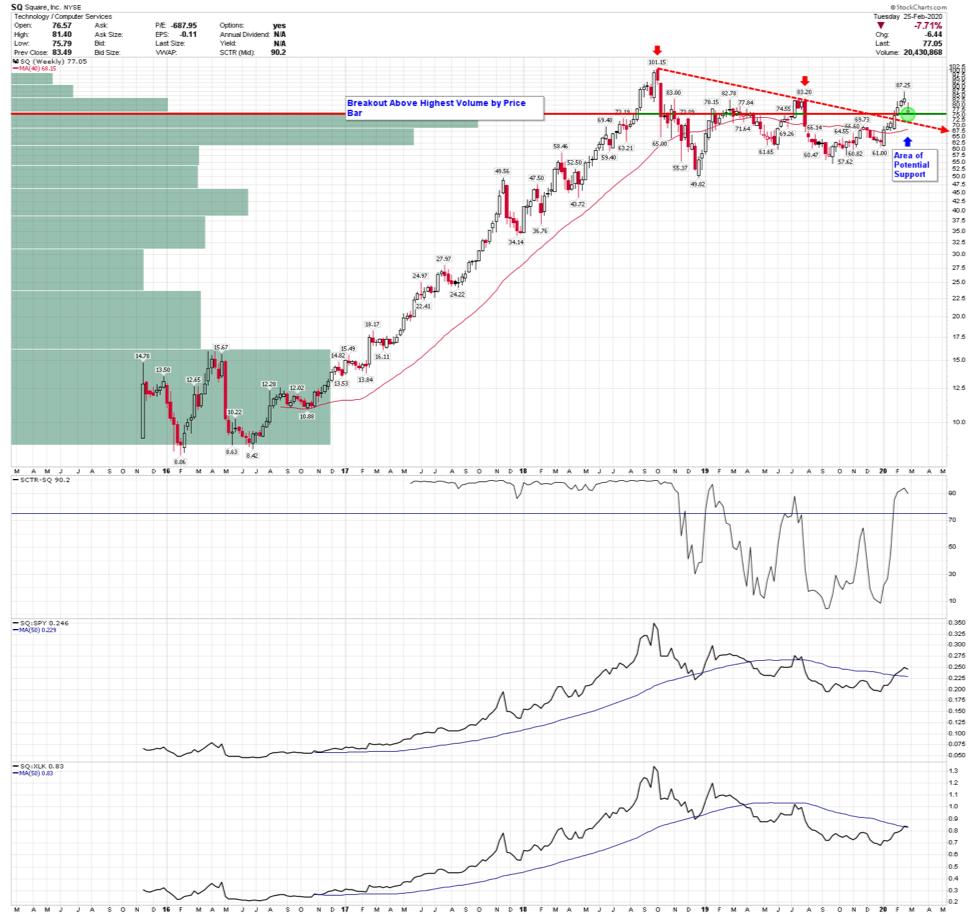Click the Technology / Computer Services sector text
Image resolution: width=974 pixels, height=914 pixels.
(62, 16)
